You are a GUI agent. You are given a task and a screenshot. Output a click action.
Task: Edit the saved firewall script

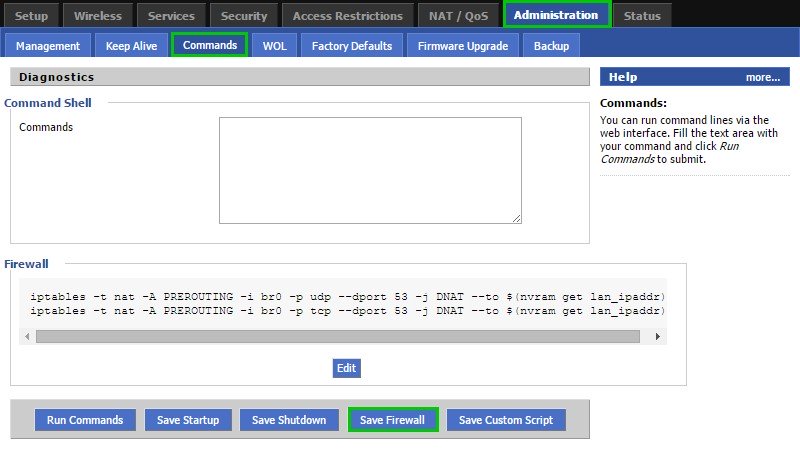click(346, 368)
